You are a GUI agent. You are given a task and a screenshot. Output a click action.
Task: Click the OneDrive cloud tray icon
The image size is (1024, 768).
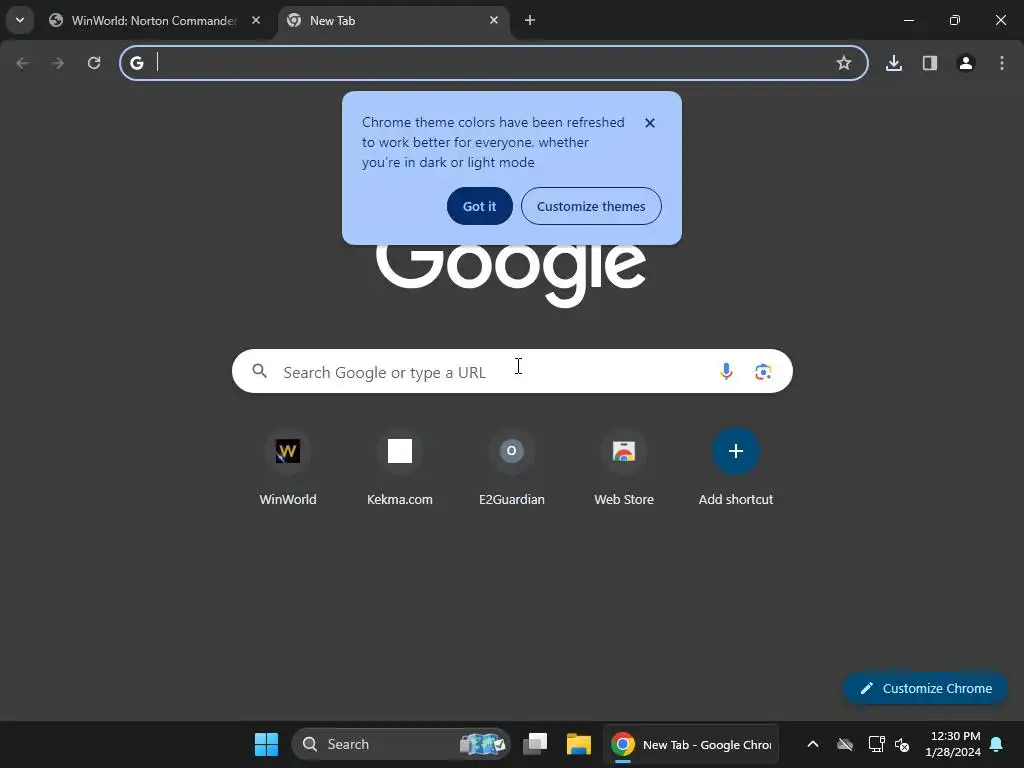pos(845,744)
